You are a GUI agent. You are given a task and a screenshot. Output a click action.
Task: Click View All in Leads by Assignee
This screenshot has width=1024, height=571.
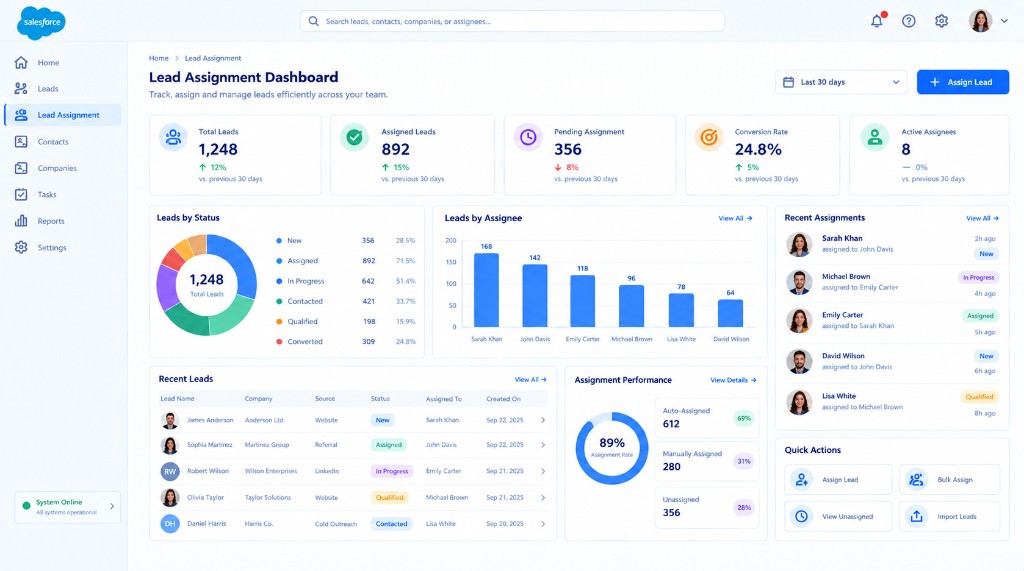735,218
